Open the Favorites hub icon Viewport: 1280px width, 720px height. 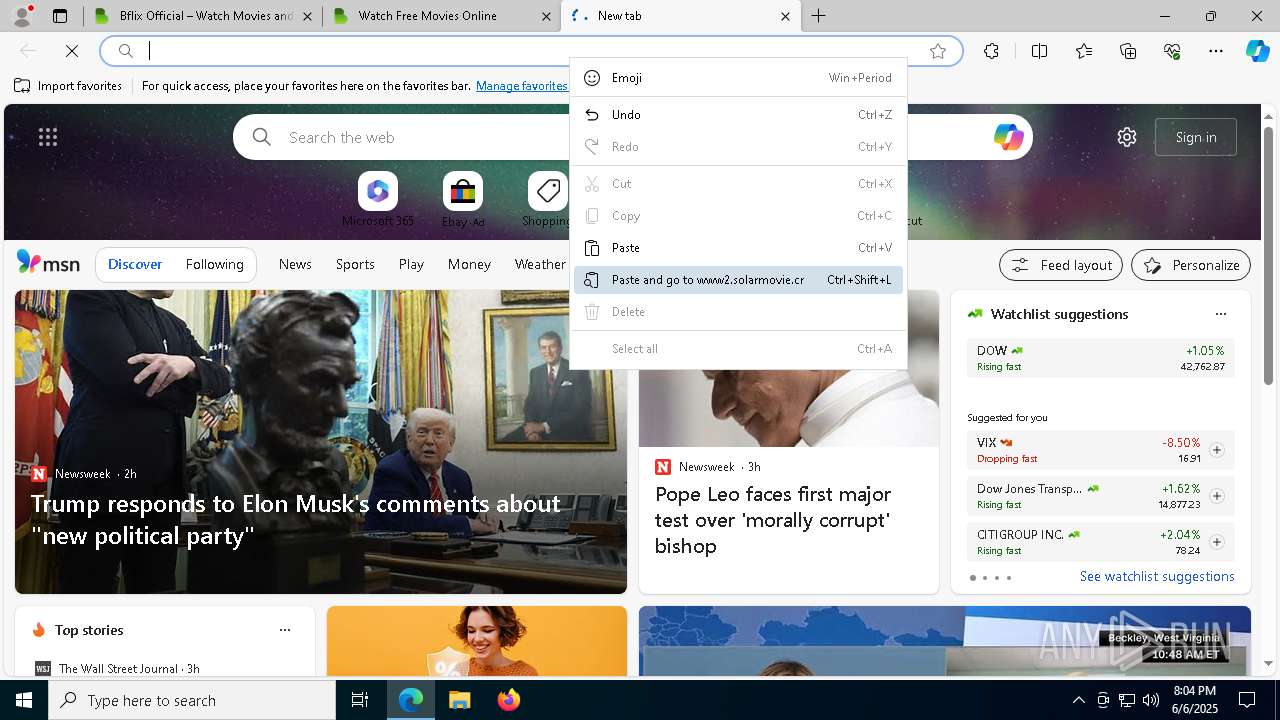1084,51
